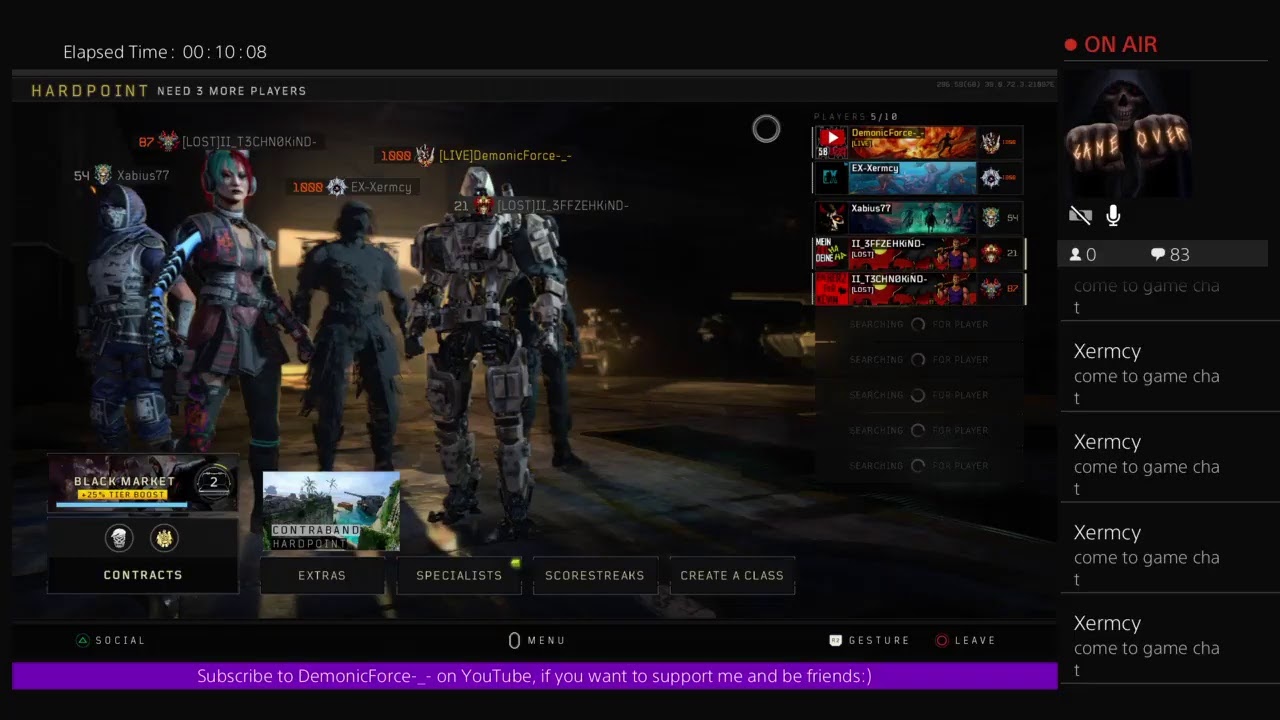This screenshot has height=720, width=1280.
Task: Click the loading circle indicator in lobby
Action: [x=766, y=129]
